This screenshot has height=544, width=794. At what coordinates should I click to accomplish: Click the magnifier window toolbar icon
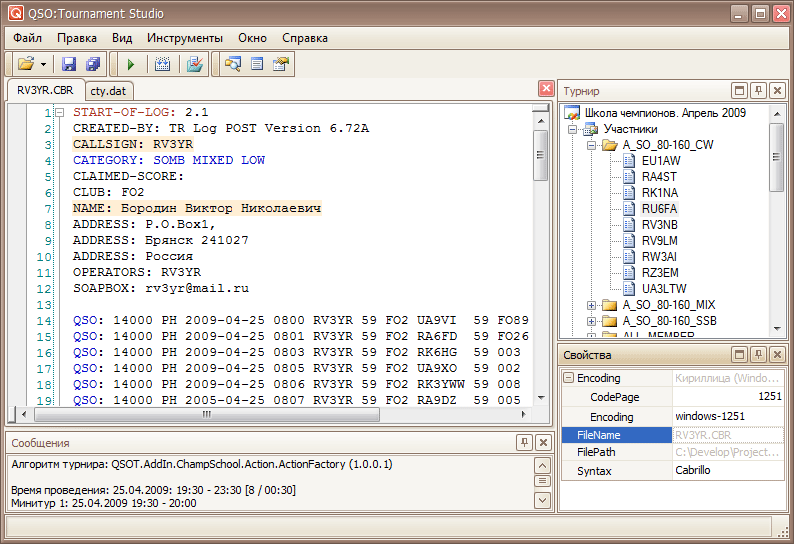pyautogui.click(x=233, y=64)
